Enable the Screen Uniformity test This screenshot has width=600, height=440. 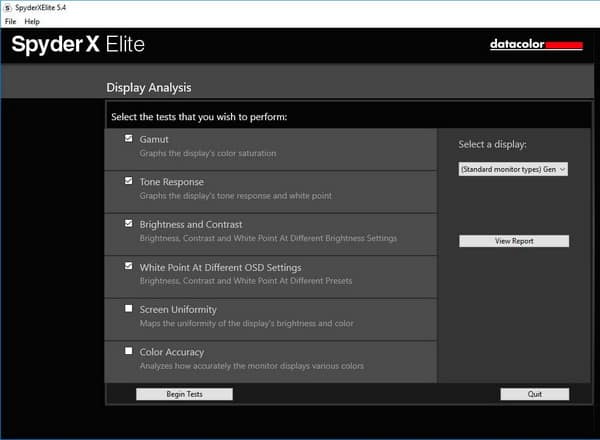(x=129, y=308)
